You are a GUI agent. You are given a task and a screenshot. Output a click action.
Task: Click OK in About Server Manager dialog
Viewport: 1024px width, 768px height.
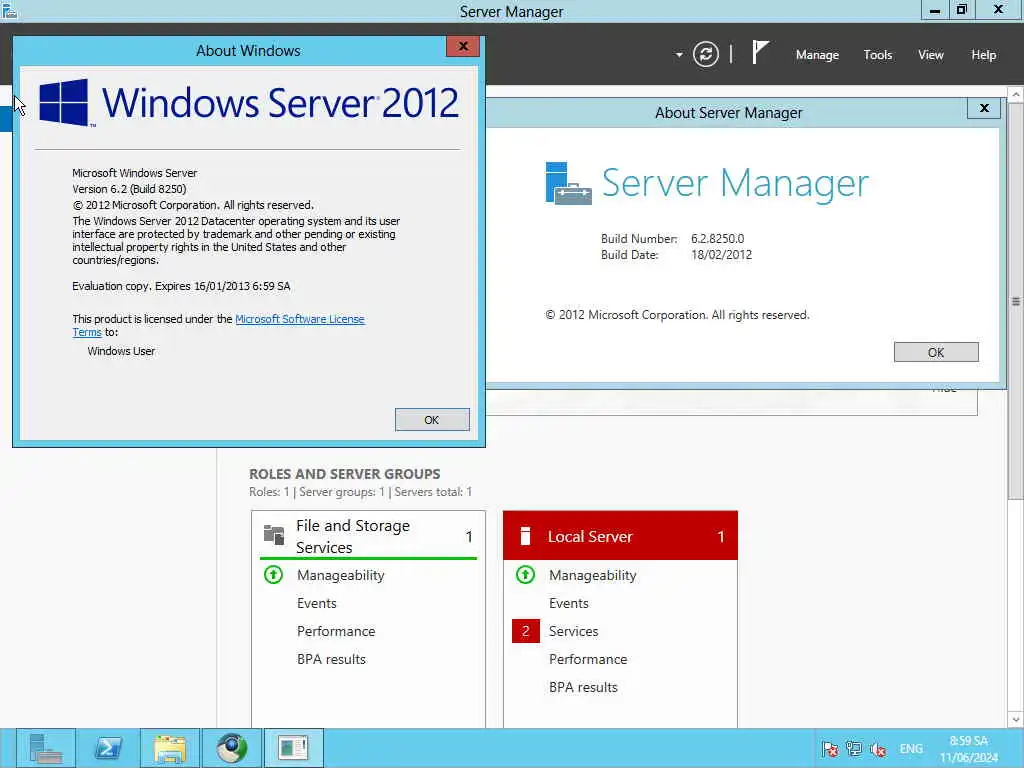936,352
